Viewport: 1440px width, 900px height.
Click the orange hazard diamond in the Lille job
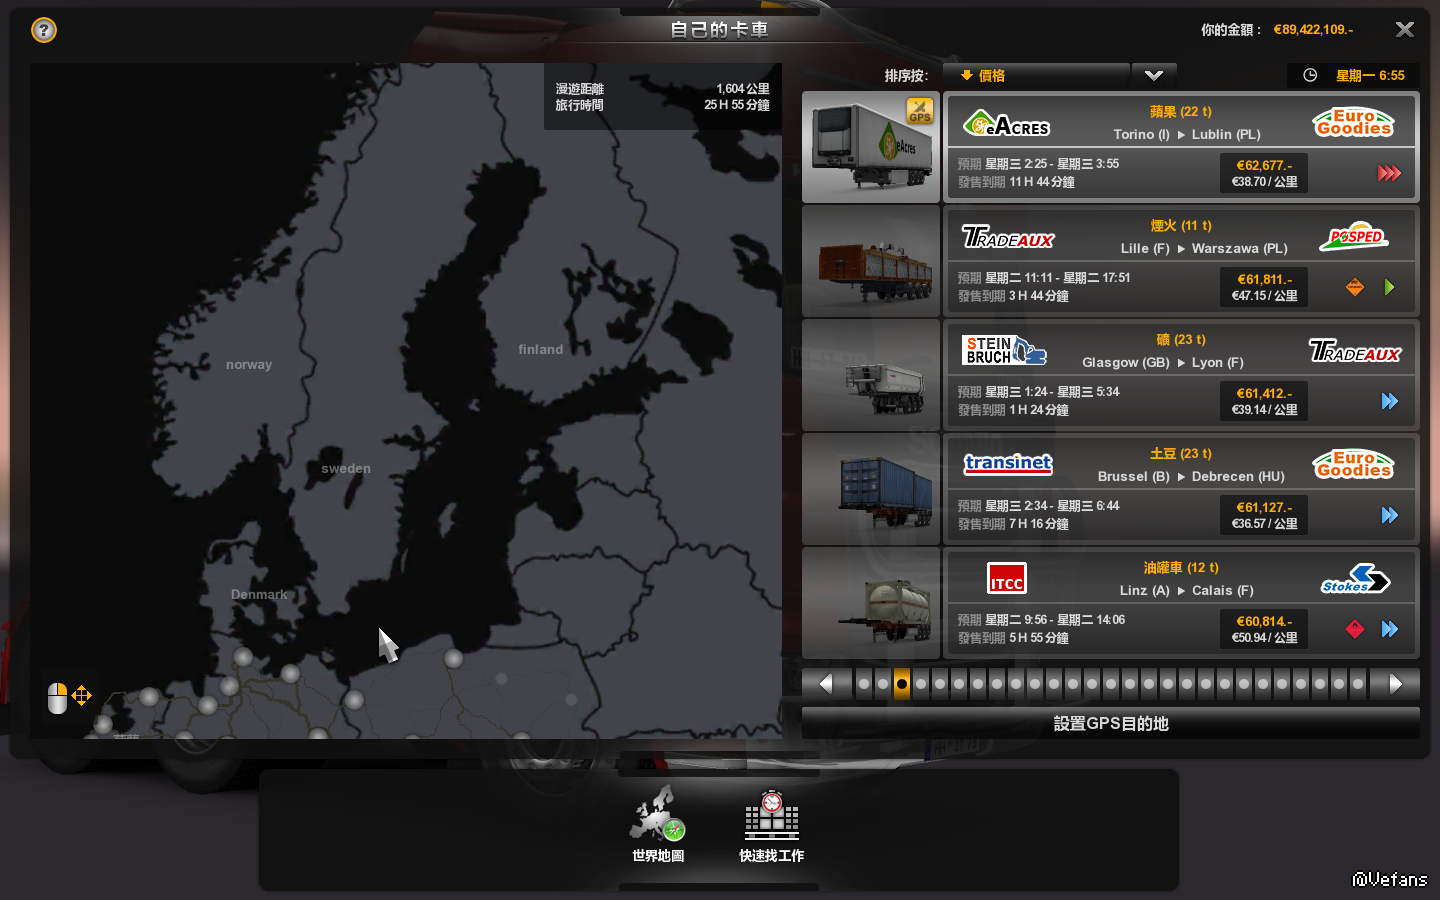pos(1355,287)
